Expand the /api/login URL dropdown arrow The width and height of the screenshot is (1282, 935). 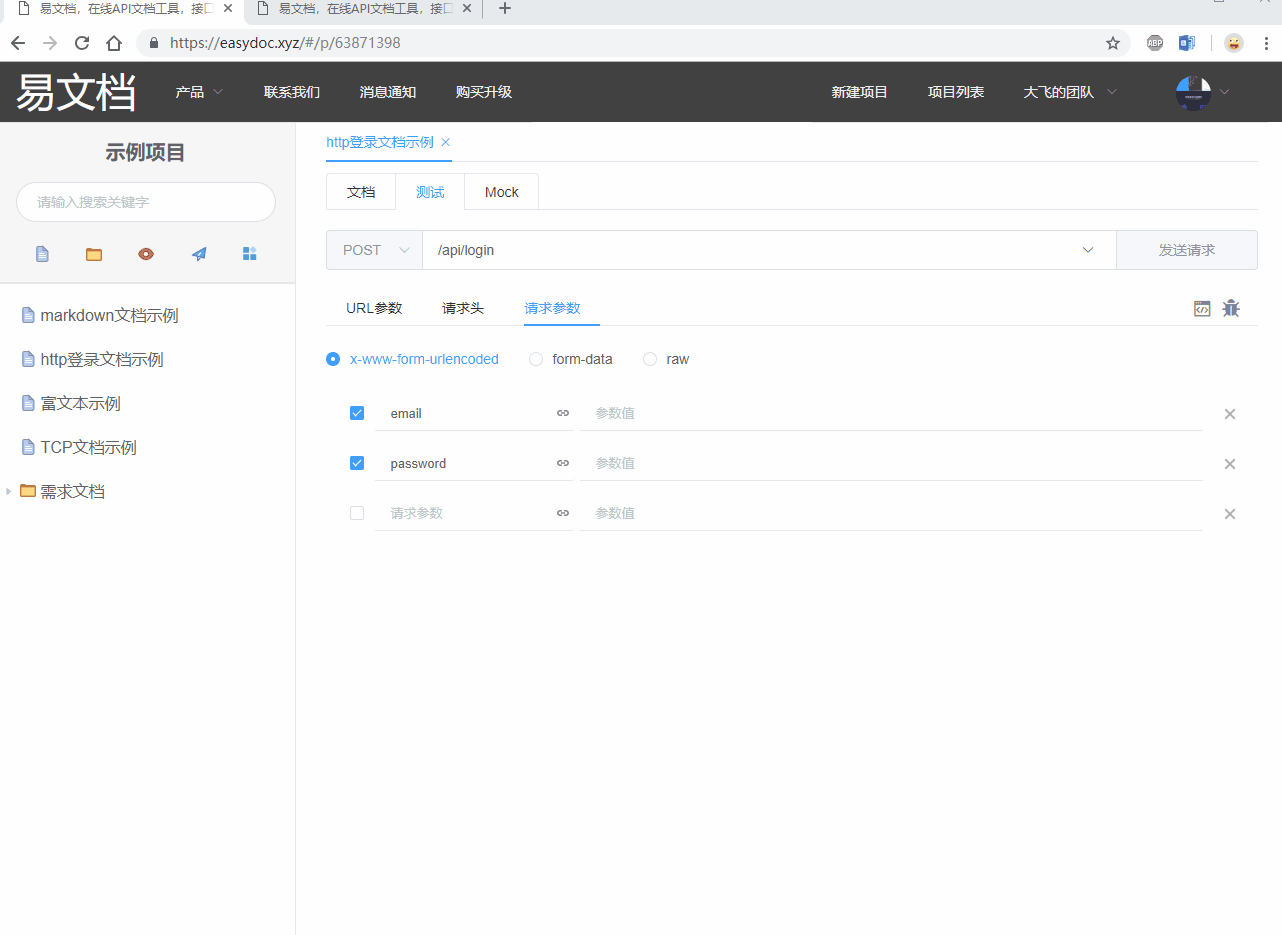1088,250
